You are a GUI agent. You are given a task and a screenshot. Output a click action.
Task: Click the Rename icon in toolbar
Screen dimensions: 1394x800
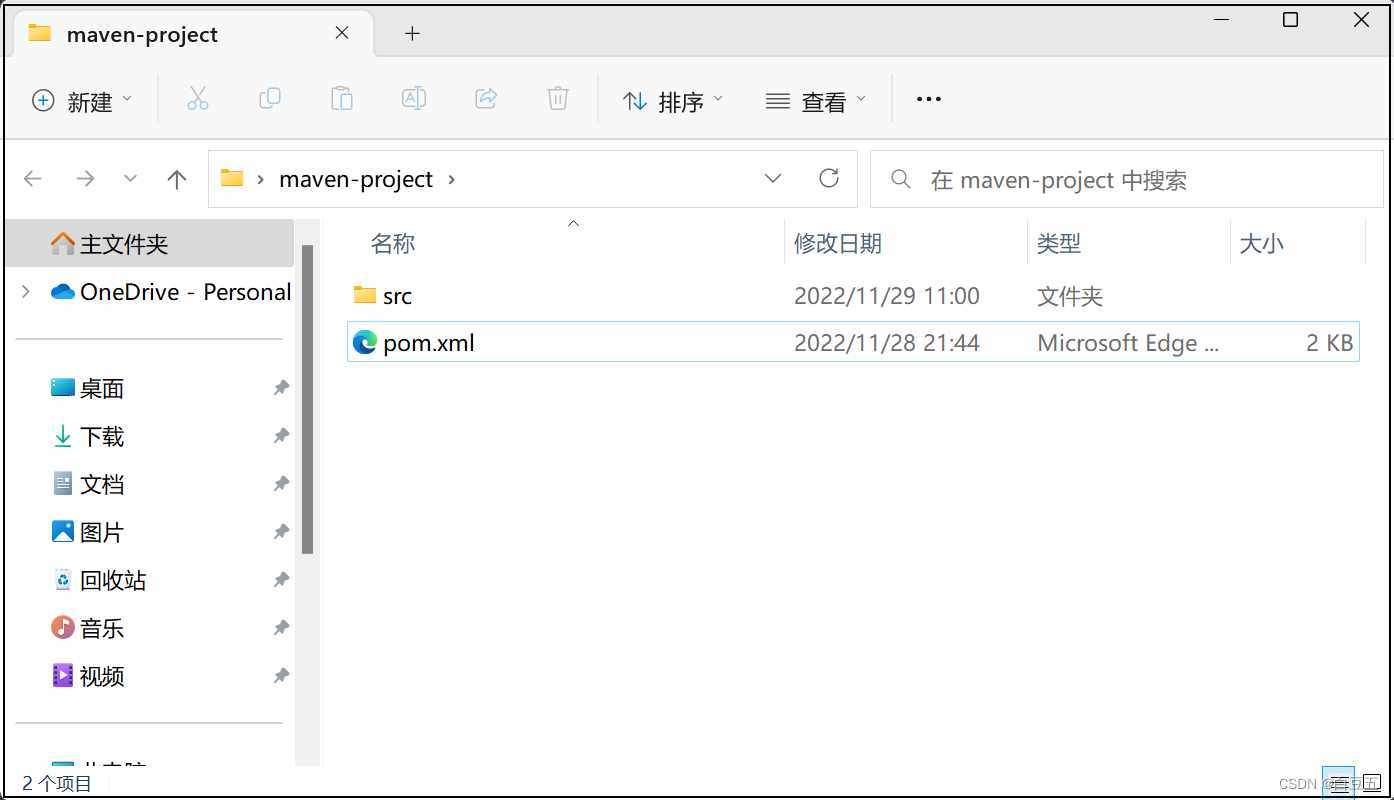tap(414, 98)
